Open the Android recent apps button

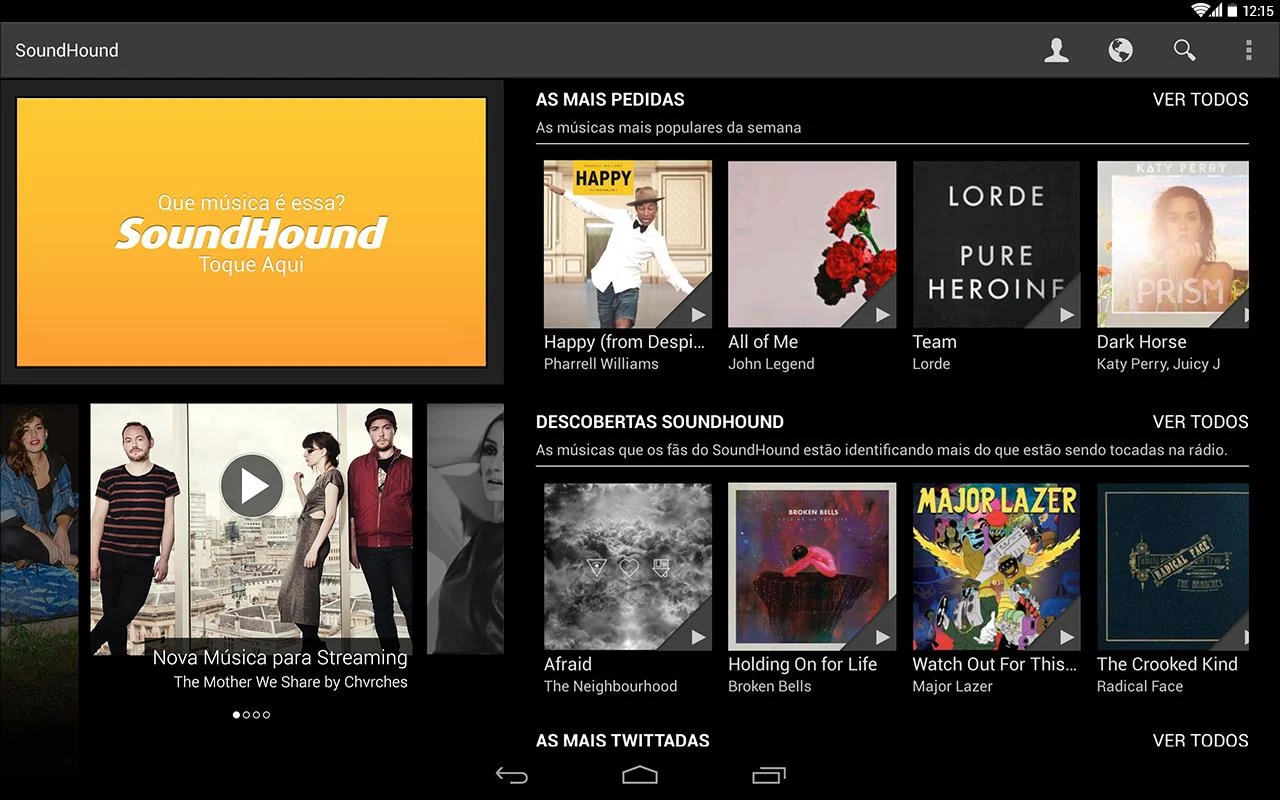pos(768,775)
